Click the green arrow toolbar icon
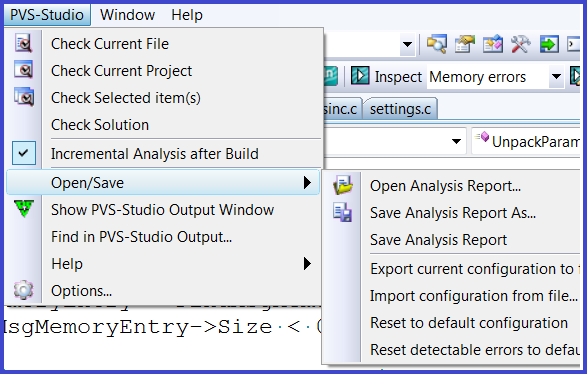587x374 pixels. 549,45
